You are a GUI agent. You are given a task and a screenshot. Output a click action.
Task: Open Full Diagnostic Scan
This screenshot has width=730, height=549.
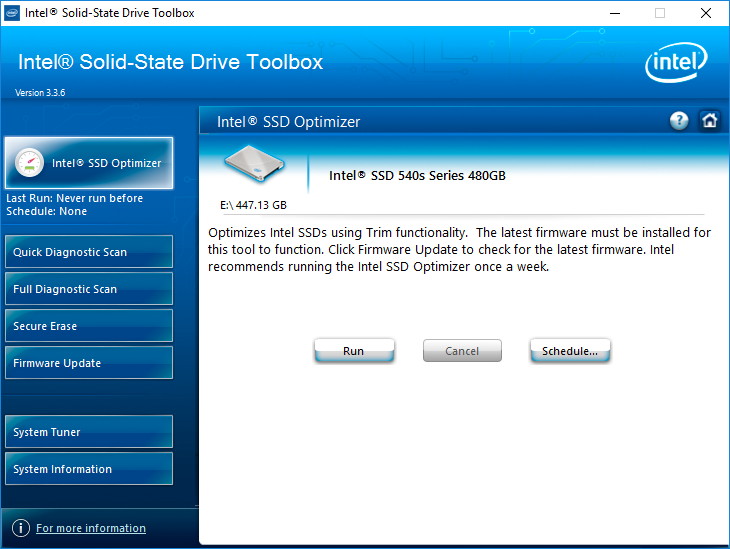click(89, 289)
